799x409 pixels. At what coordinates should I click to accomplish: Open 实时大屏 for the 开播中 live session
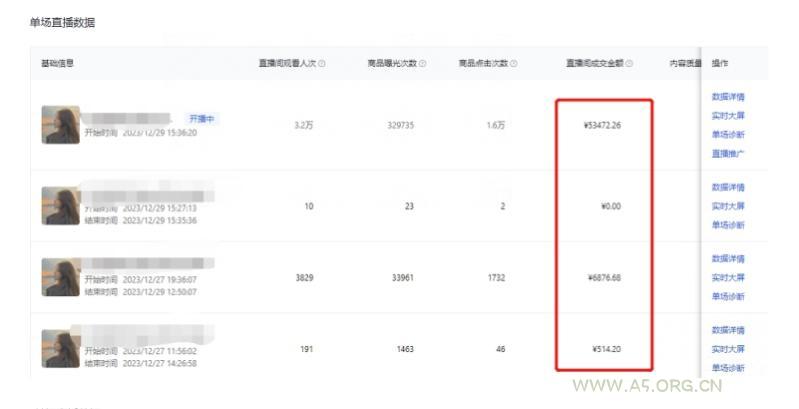pos(728,116)
